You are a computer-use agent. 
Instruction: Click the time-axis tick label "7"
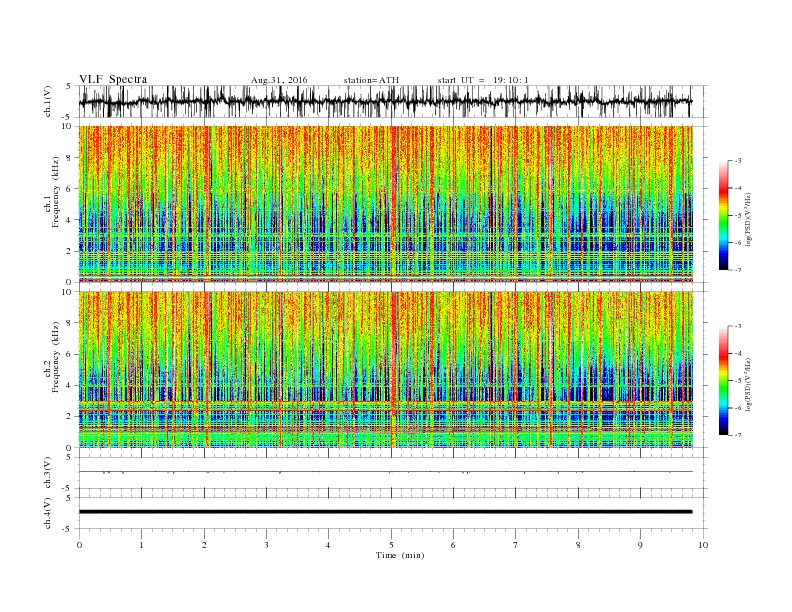click(x=516, y=545)
